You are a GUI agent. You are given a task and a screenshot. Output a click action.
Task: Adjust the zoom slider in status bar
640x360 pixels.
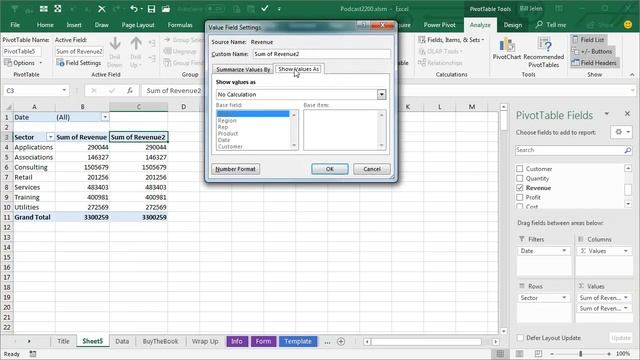(x=580, y=354)
